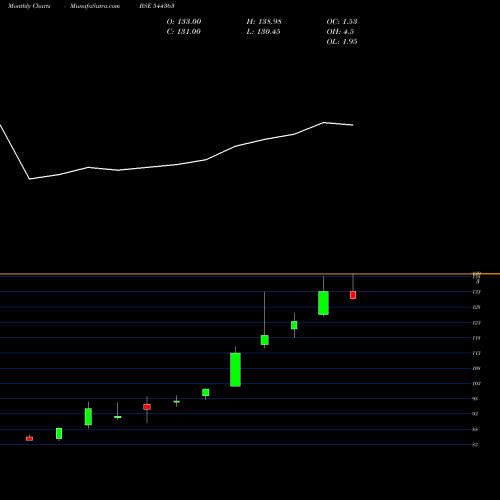Image resolution: width=500 pixels, height=500 pixels.
Task: Click the open price 'O: 133.00'
Action: point(184,22)
